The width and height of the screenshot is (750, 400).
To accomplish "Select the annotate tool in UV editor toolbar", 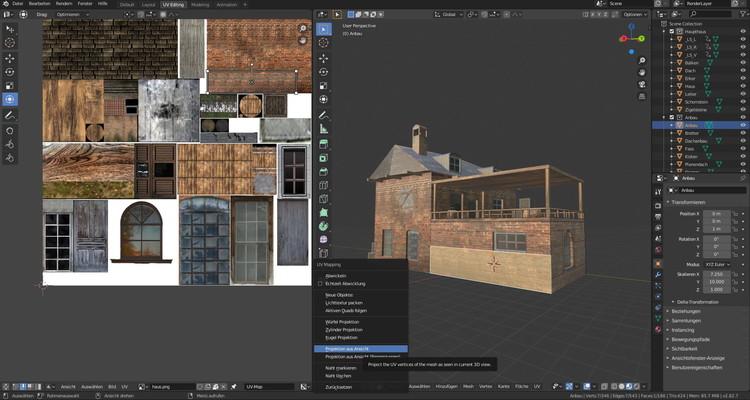I will coord(10,115).
